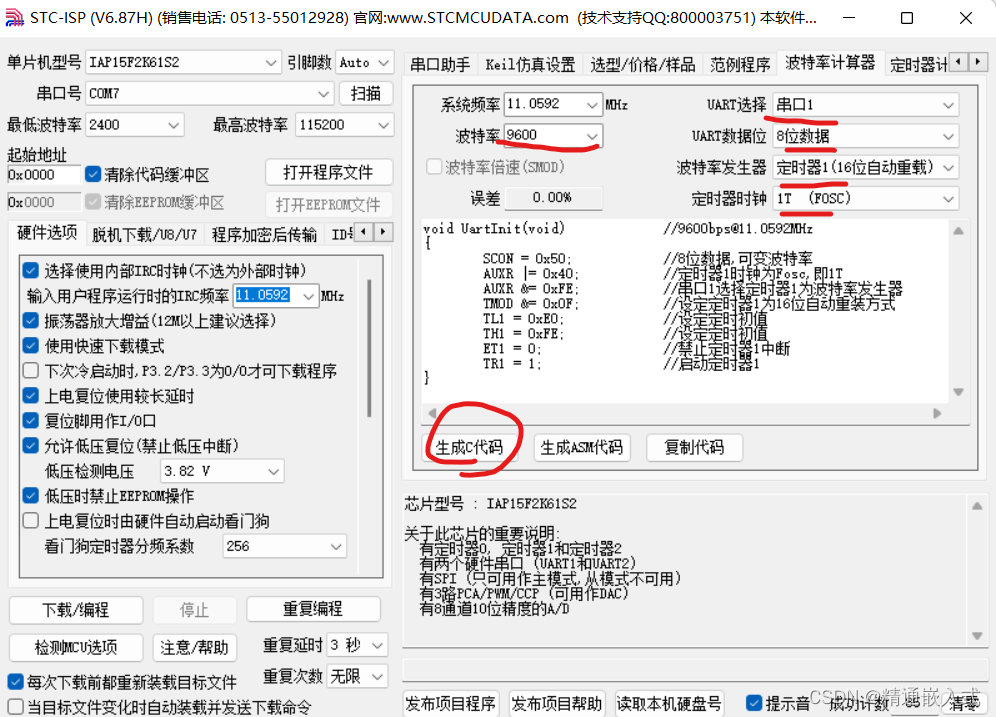Image resolution: width=996 pixels, height=717 pixels.
Task: Open the 波特率发生器 dropdown
Action: coord(950,167)
